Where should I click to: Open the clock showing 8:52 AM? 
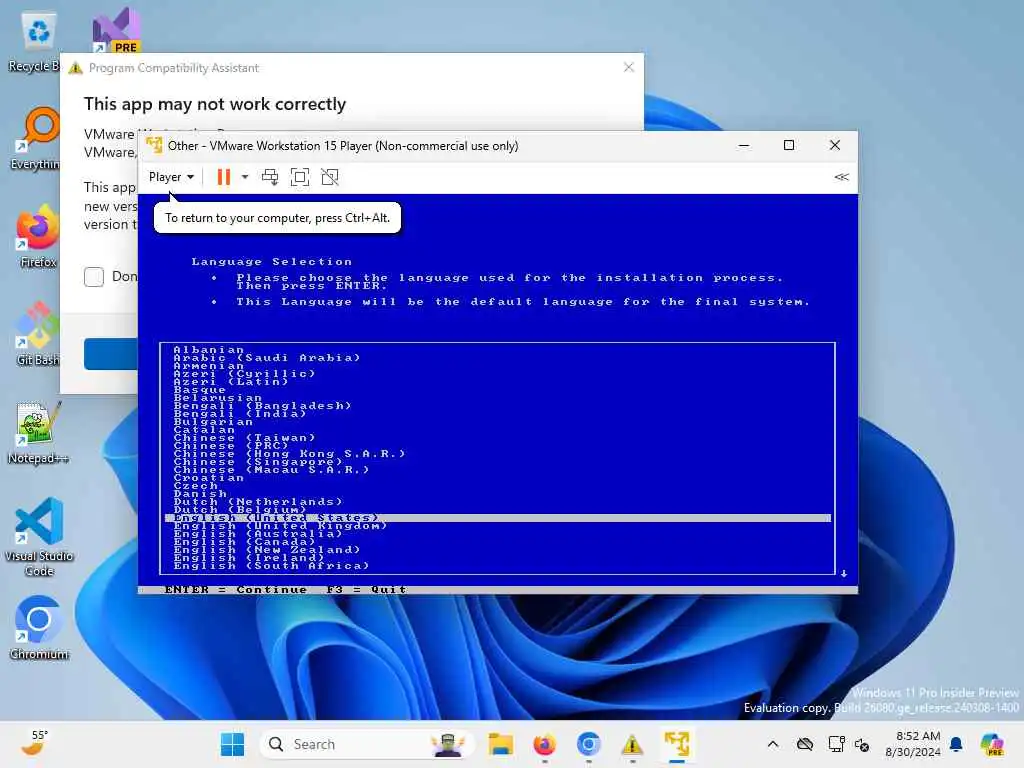(912, 744)
